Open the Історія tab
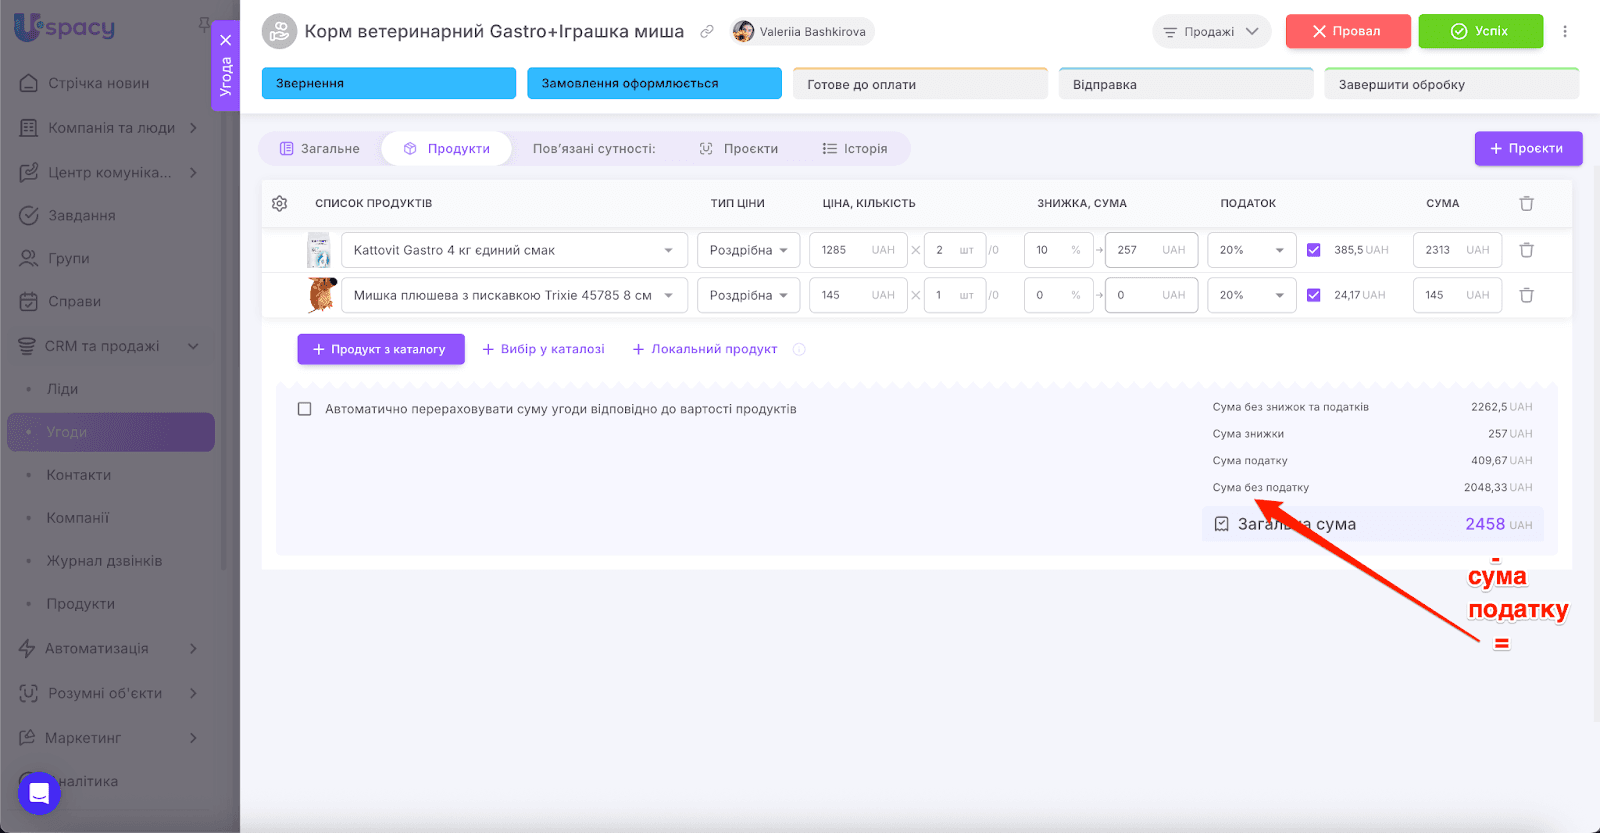1600x833 pixels. coord(855,149)
